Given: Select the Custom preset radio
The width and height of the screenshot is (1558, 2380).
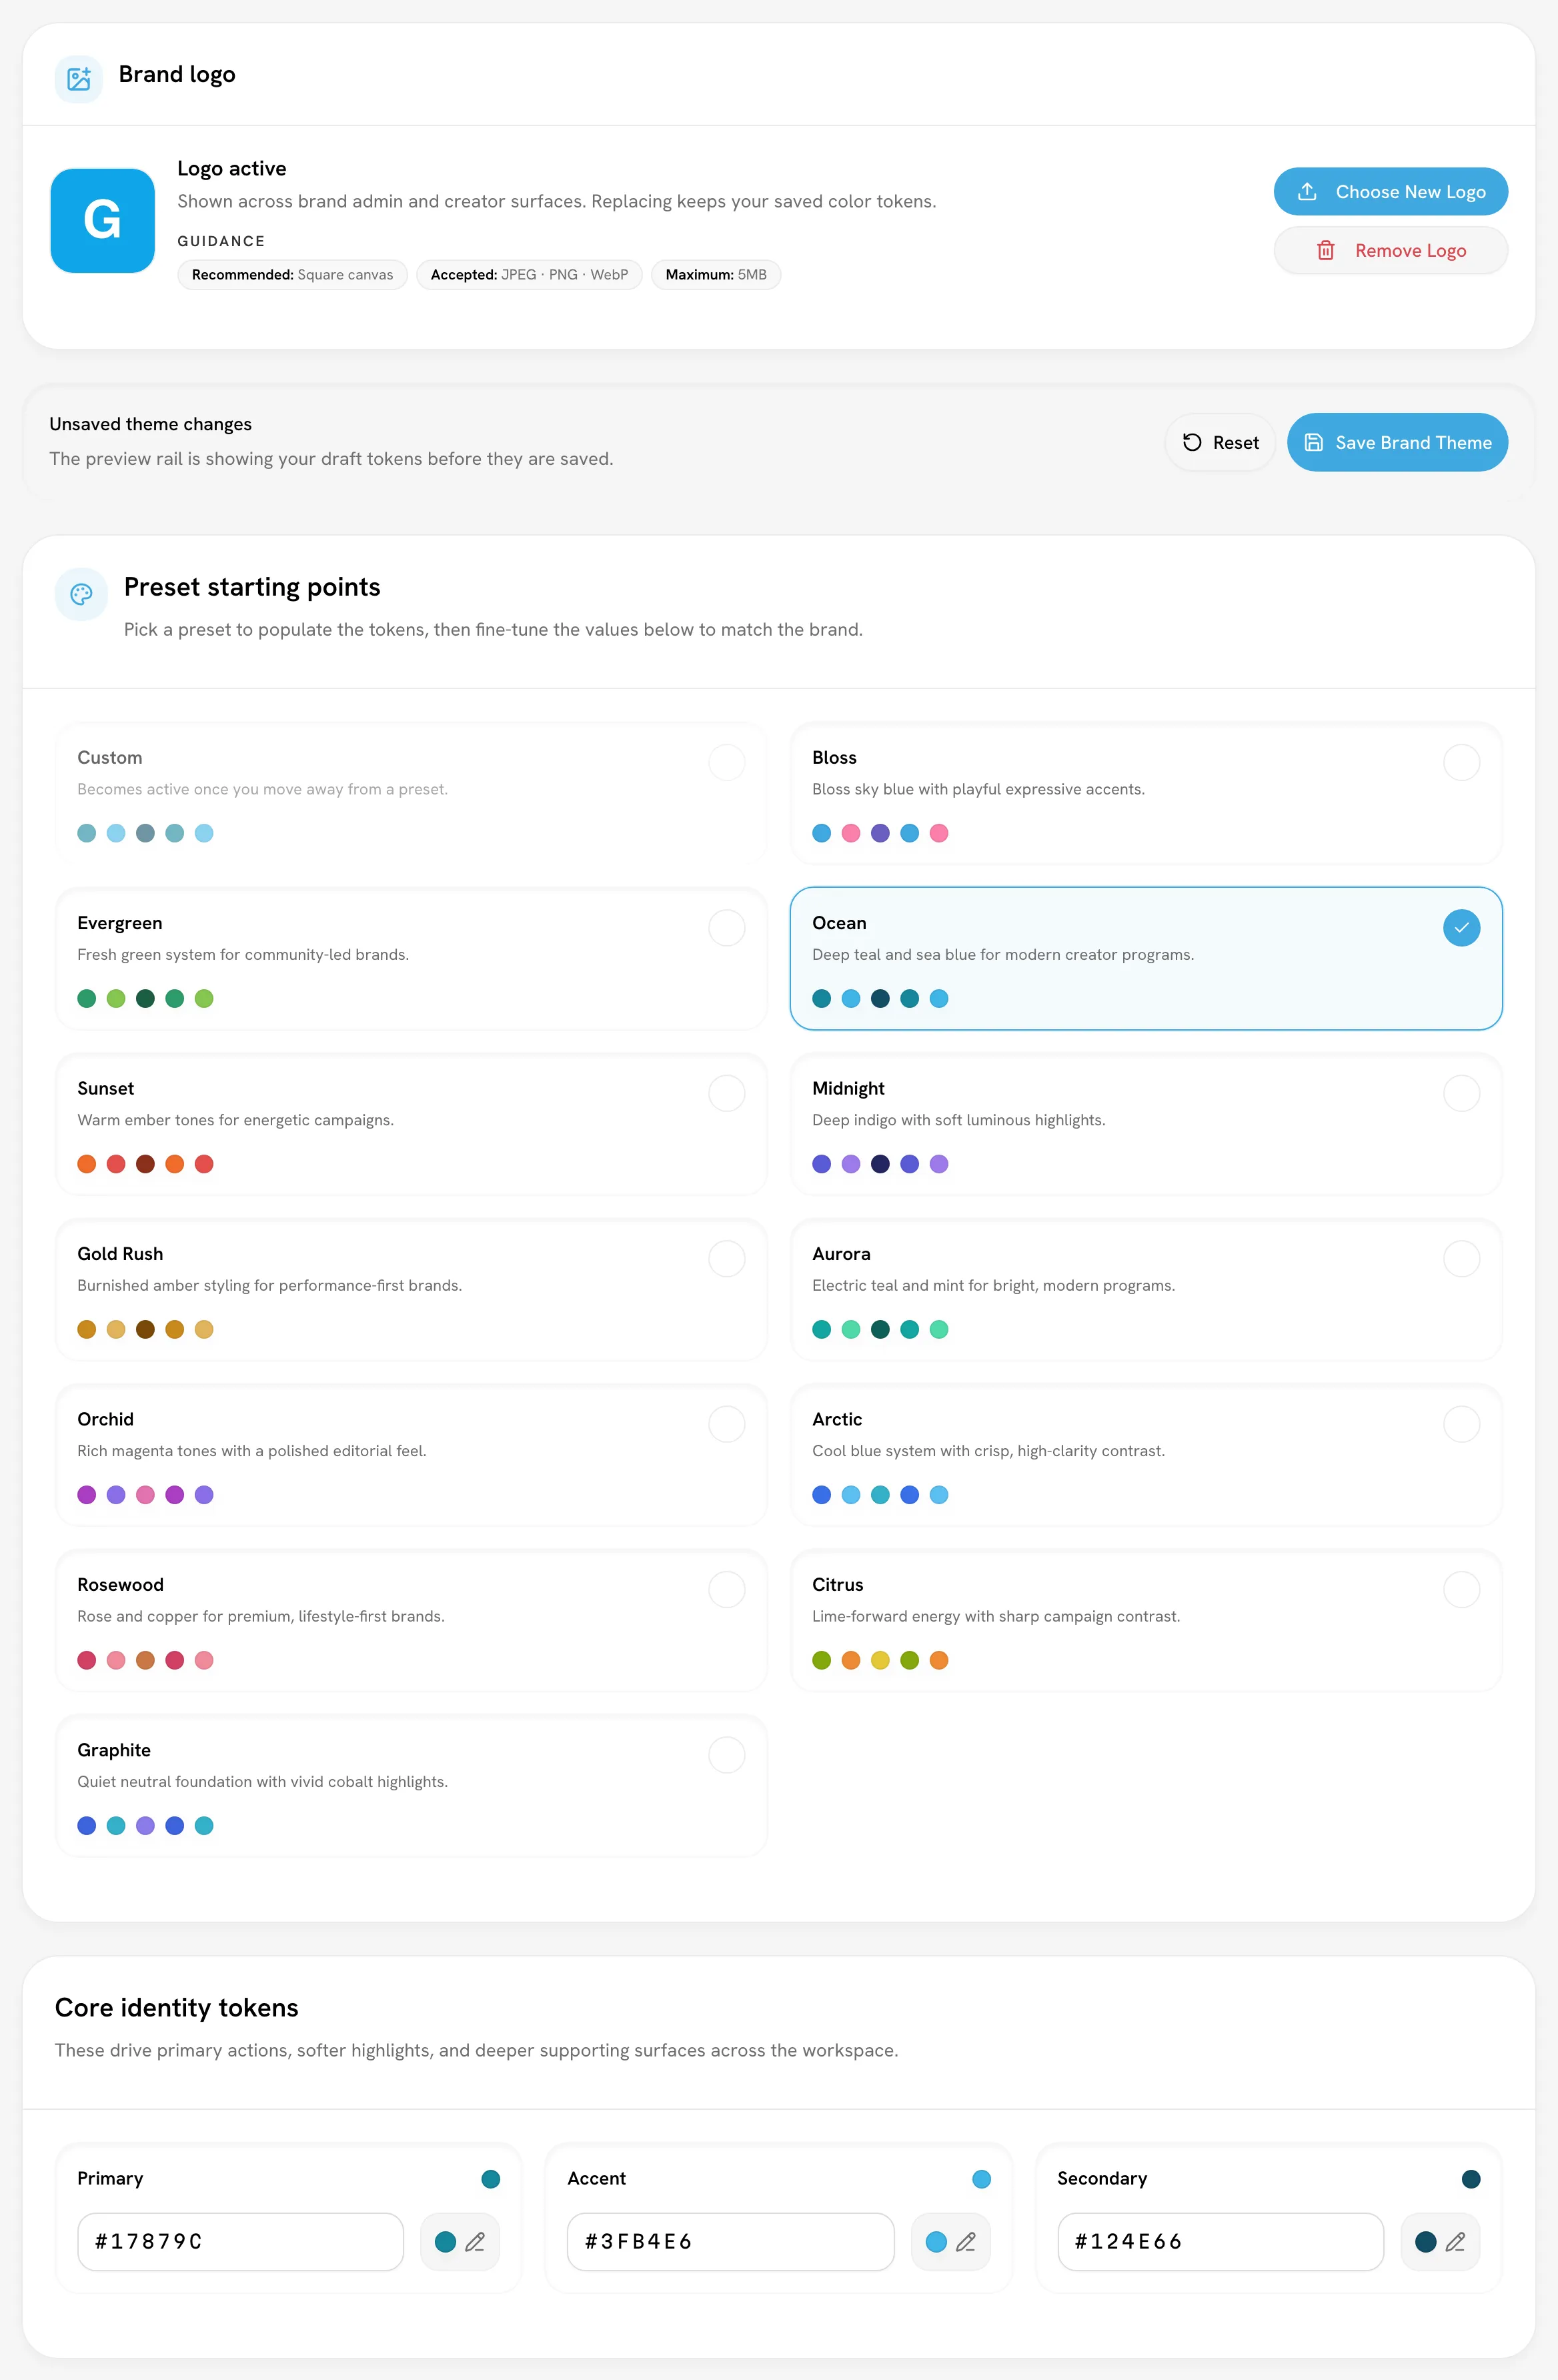Looking at the screenshot, I should [x=727, y=762].
